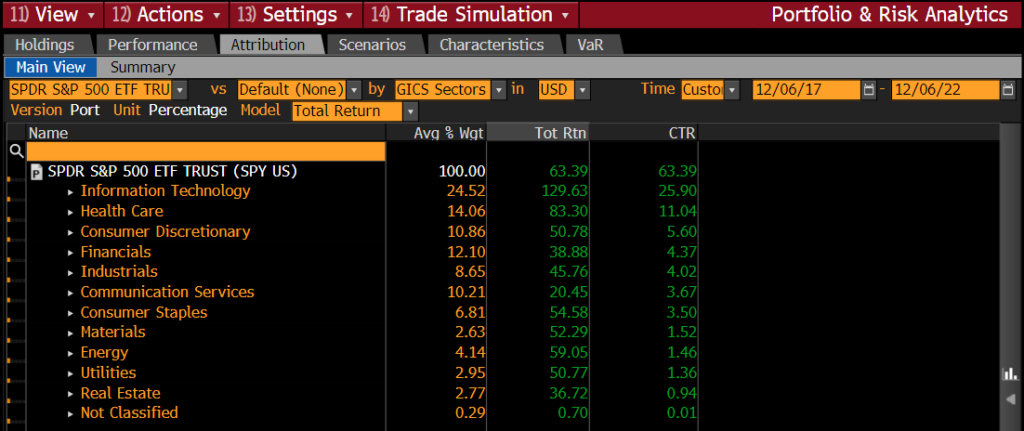Screen dimensions: 1024x431
Task: Expand the Real Estate sector row
Action: pyautogui.click(x=71, y=394)
